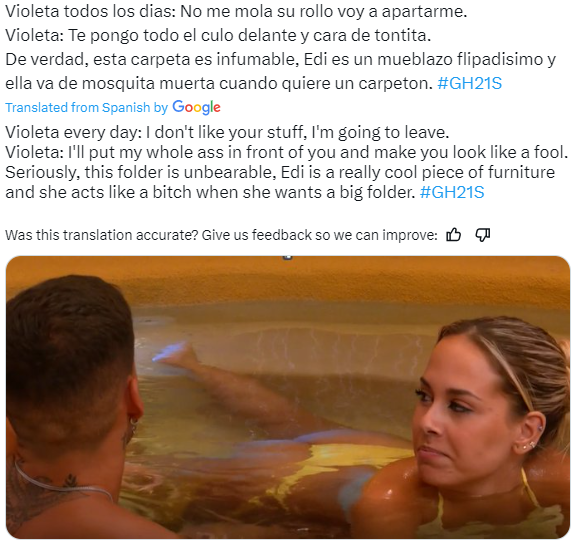Click the ear piercings of blonde person
The height and width of the screenshot is (549, 571).
[531, 439]
